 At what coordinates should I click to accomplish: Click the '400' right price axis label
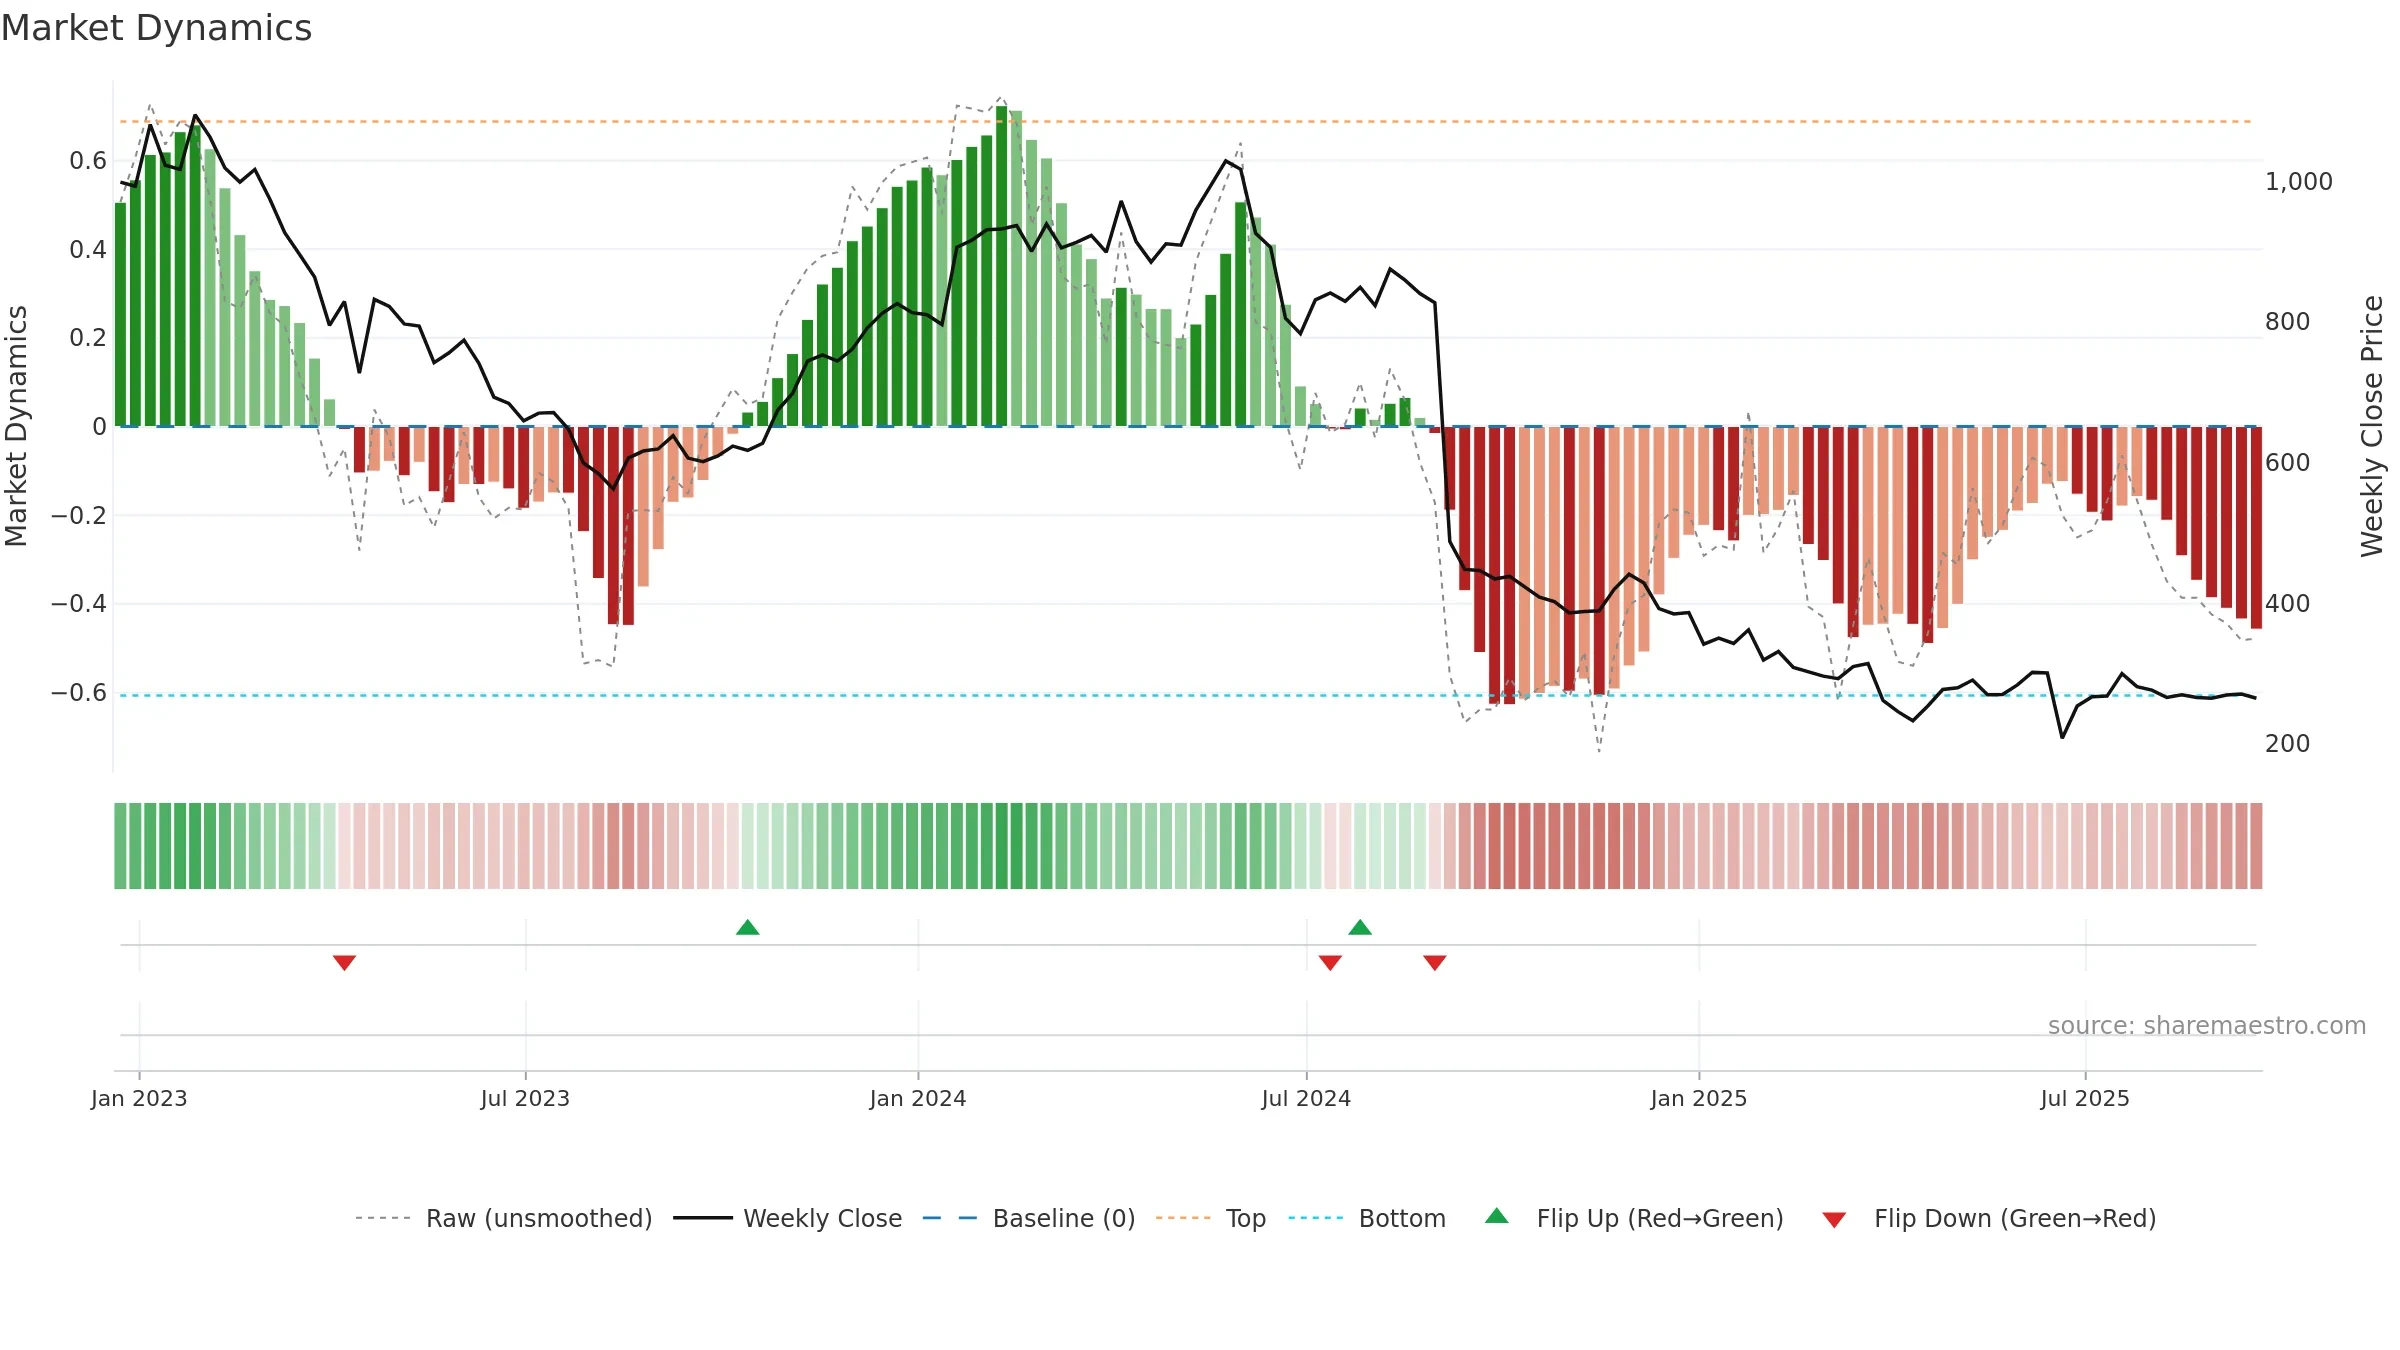pos(2287,603)
